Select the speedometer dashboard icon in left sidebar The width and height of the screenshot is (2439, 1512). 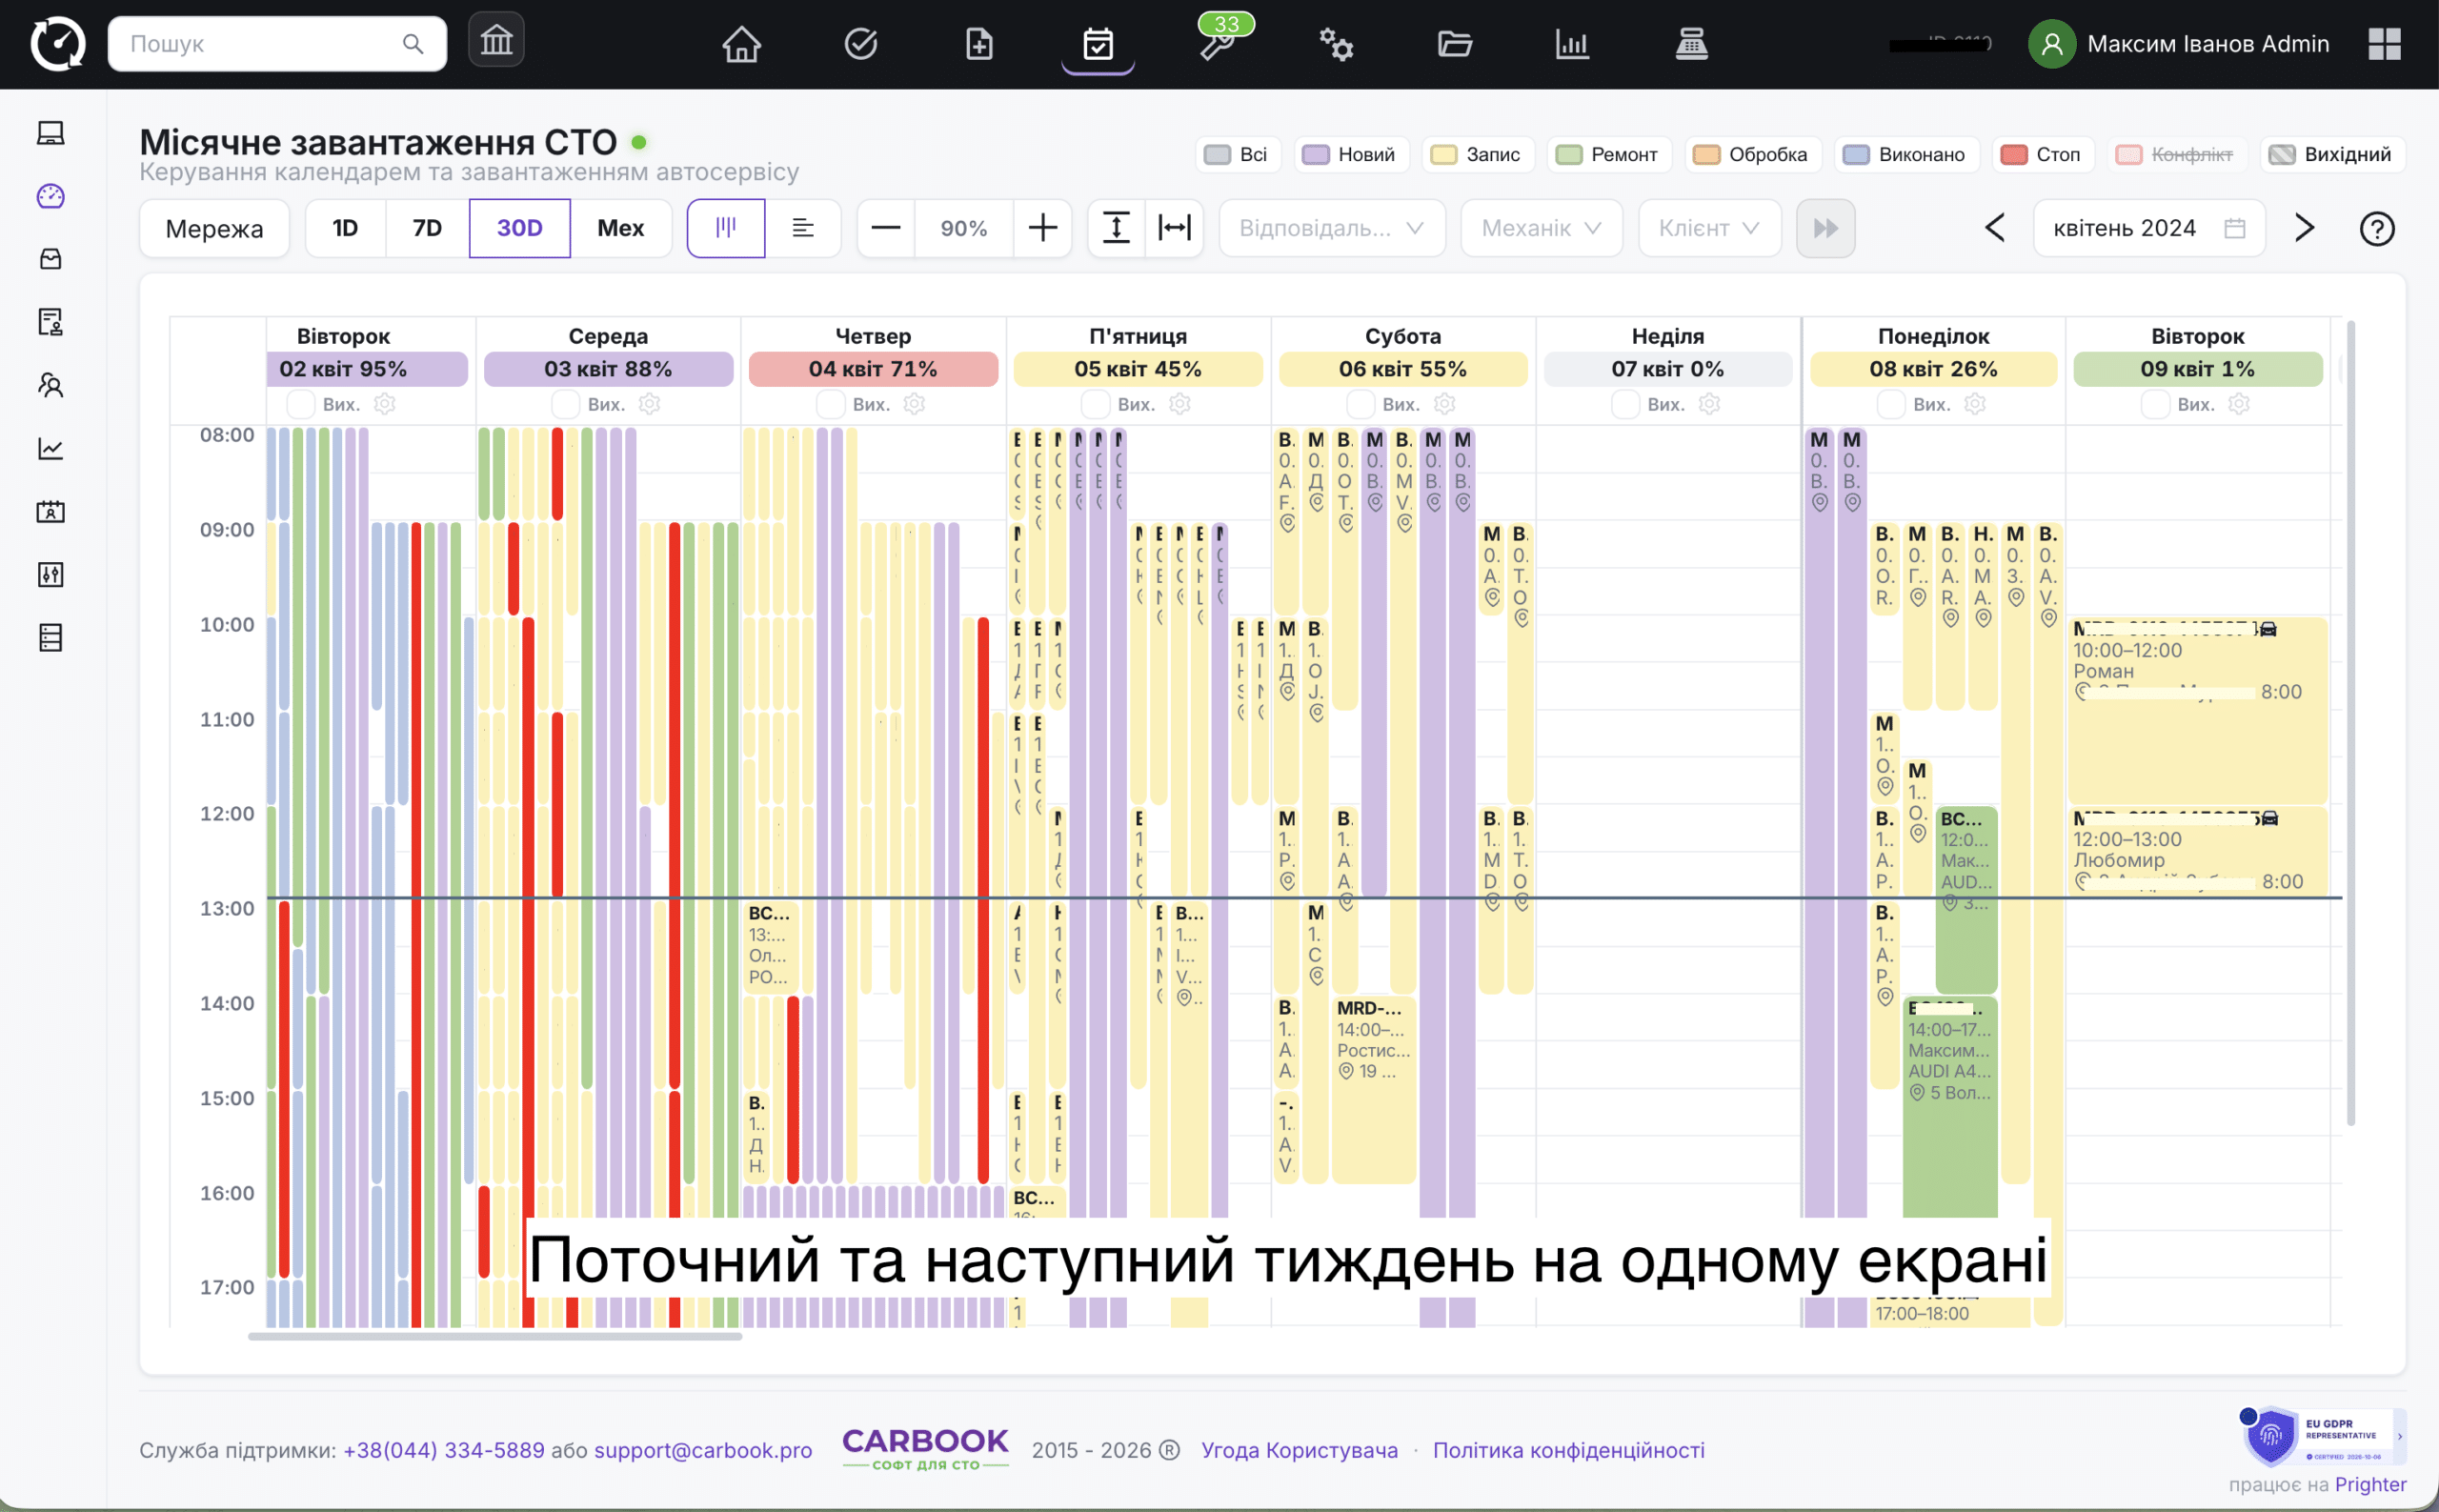[x=51, y=196]
